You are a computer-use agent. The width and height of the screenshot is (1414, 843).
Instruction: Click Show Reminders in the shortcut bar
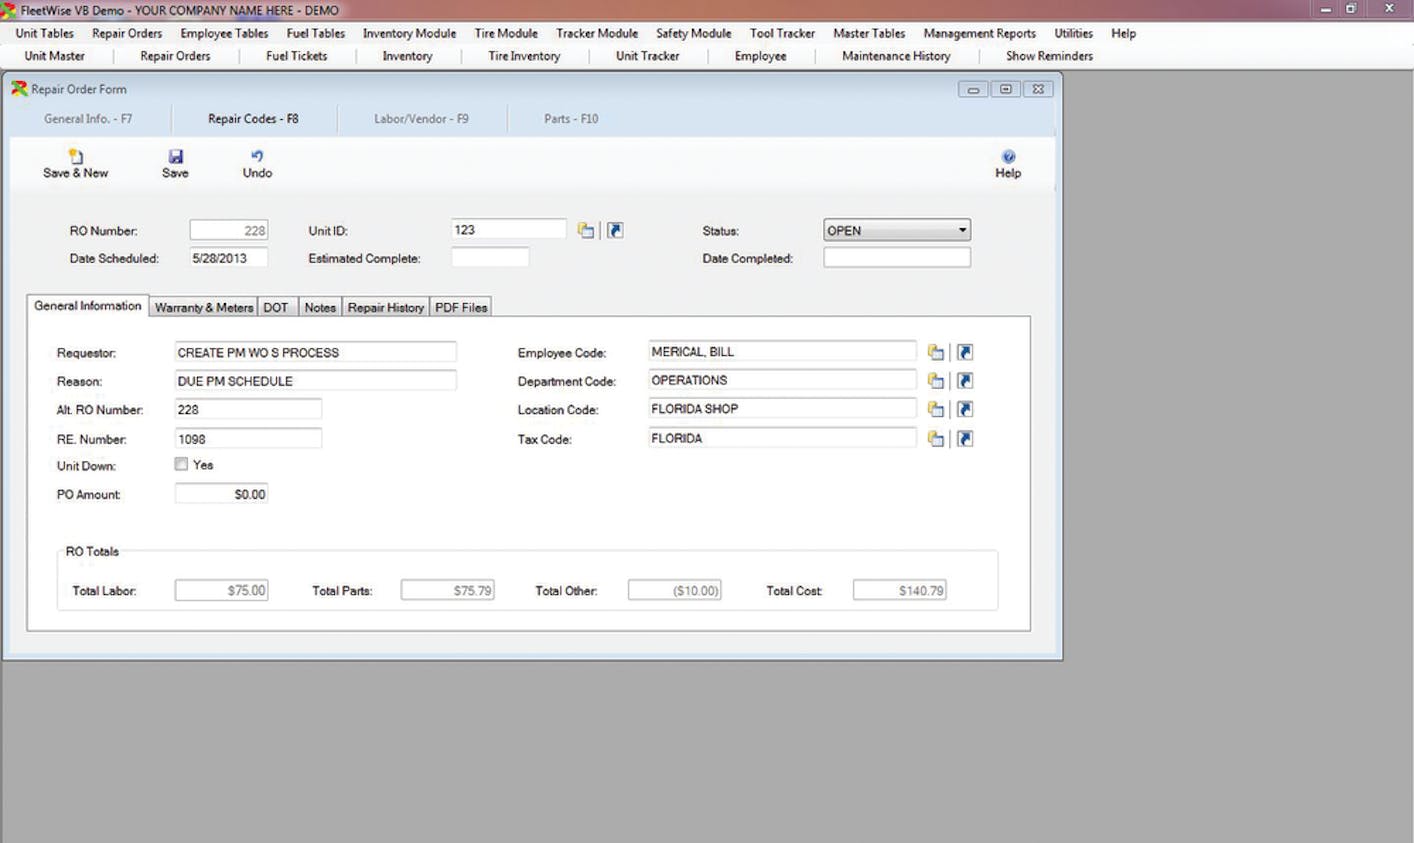point(1048,56)
